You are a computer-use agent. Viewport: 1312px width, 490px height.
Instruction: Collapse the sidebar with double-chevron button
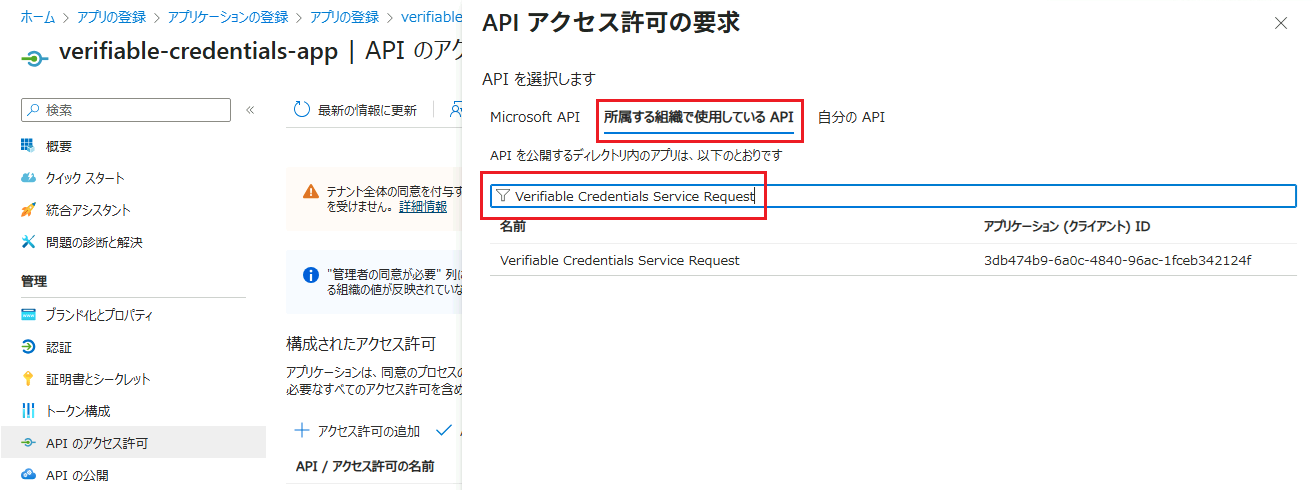[x=250, y=110]
